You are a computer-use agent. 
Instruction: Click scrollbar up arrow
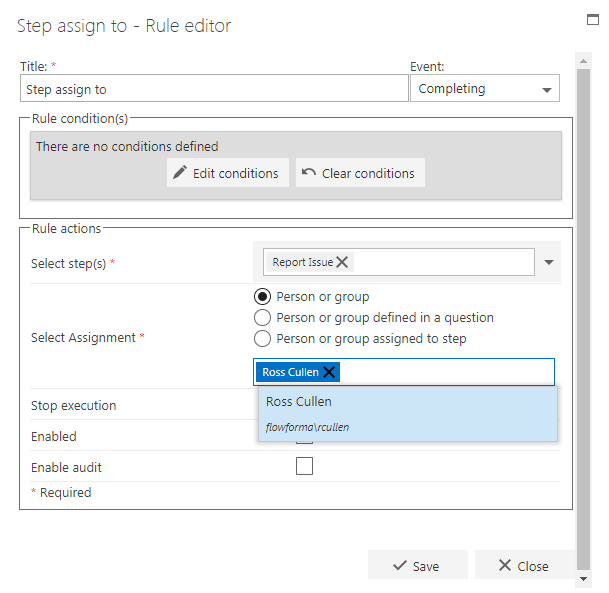(583, 61)
